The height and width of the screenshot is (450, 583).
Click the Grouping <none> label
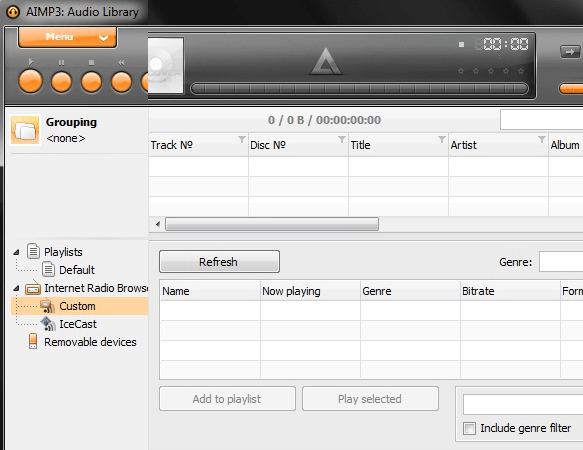(x=66, y=138)
